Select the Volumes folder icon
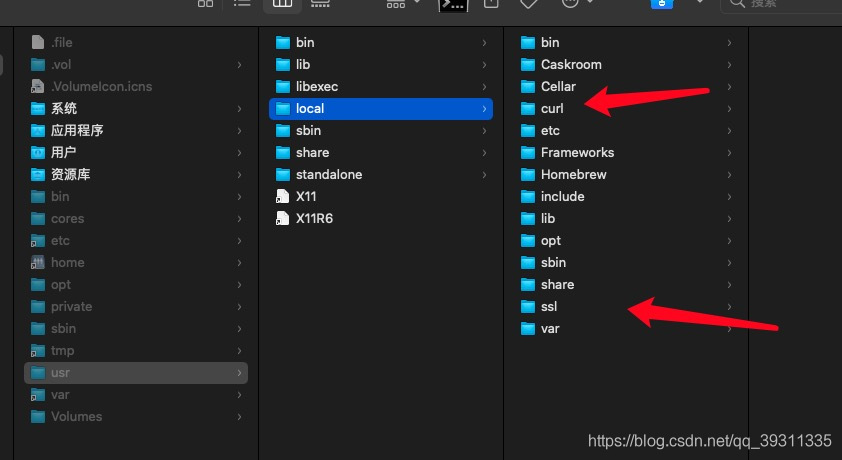 point(39,416)
